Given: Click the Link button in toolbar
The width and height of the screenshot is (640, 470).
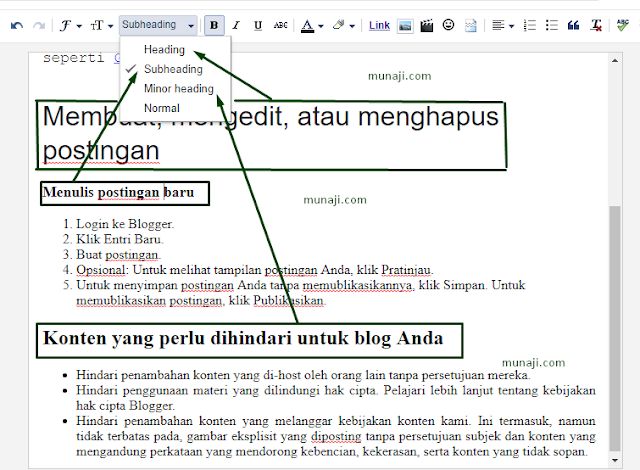Looking at the screenshot, I should (x=379, y=26).
